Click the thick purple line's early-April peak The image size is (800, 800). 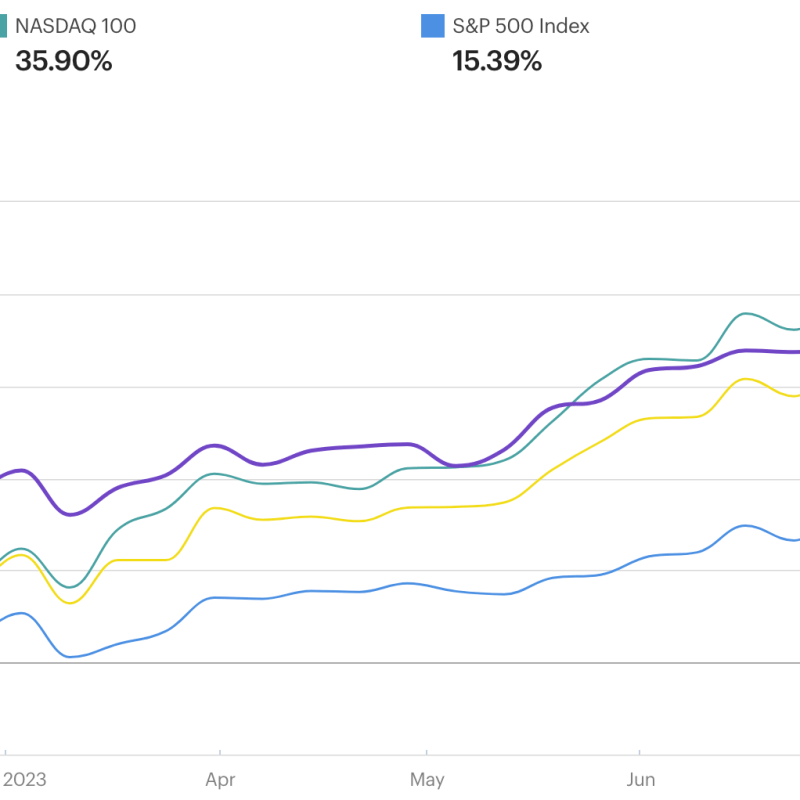tap(213, 445)
